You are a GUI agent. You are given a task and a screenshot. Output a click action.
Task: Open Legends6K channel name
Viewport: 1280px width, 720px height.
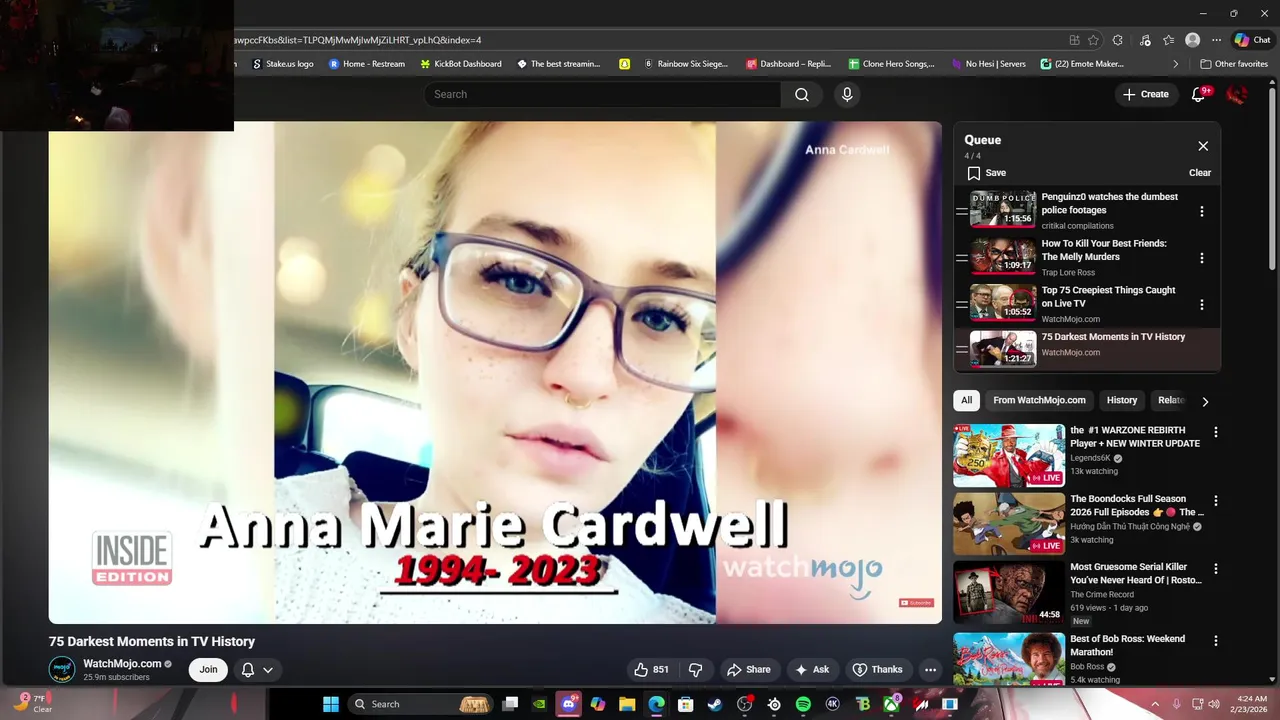tap(1090, 458)
